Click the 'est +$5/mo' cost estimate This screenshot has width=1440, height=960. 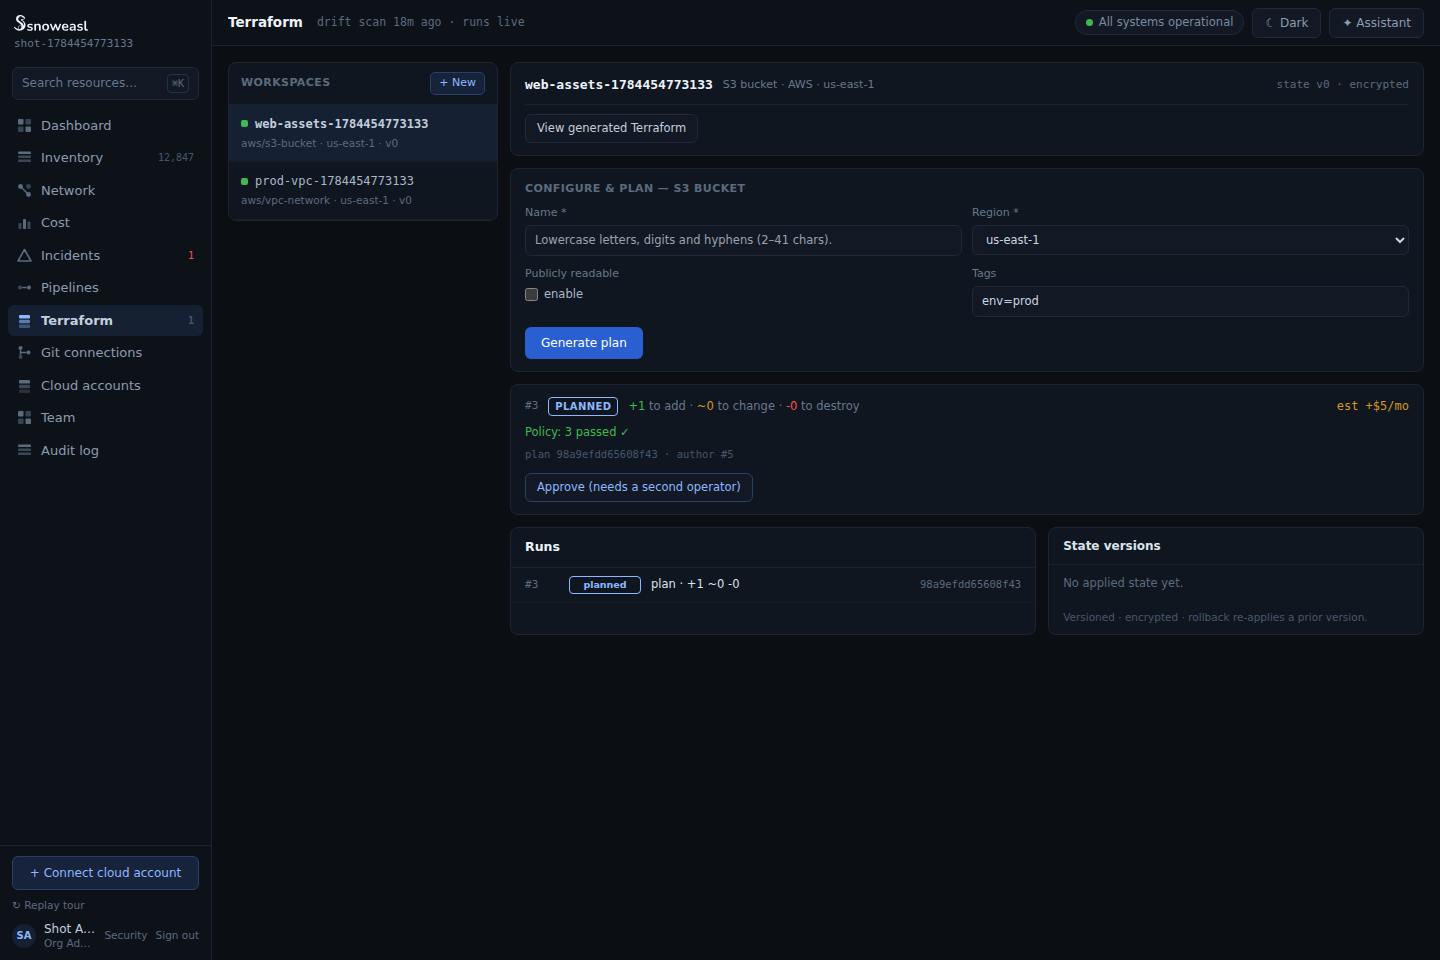(1372, 406)
